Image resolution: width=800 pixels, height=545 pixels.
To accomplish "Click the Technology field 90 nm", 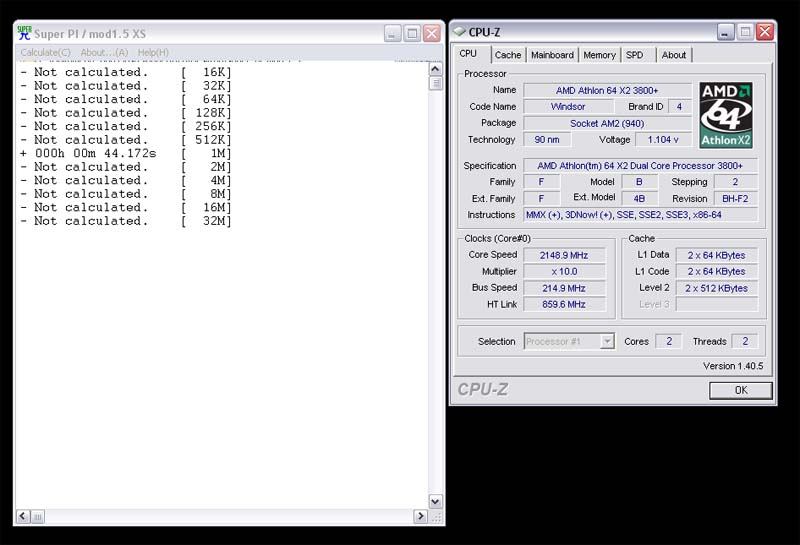I will (546, 139).
